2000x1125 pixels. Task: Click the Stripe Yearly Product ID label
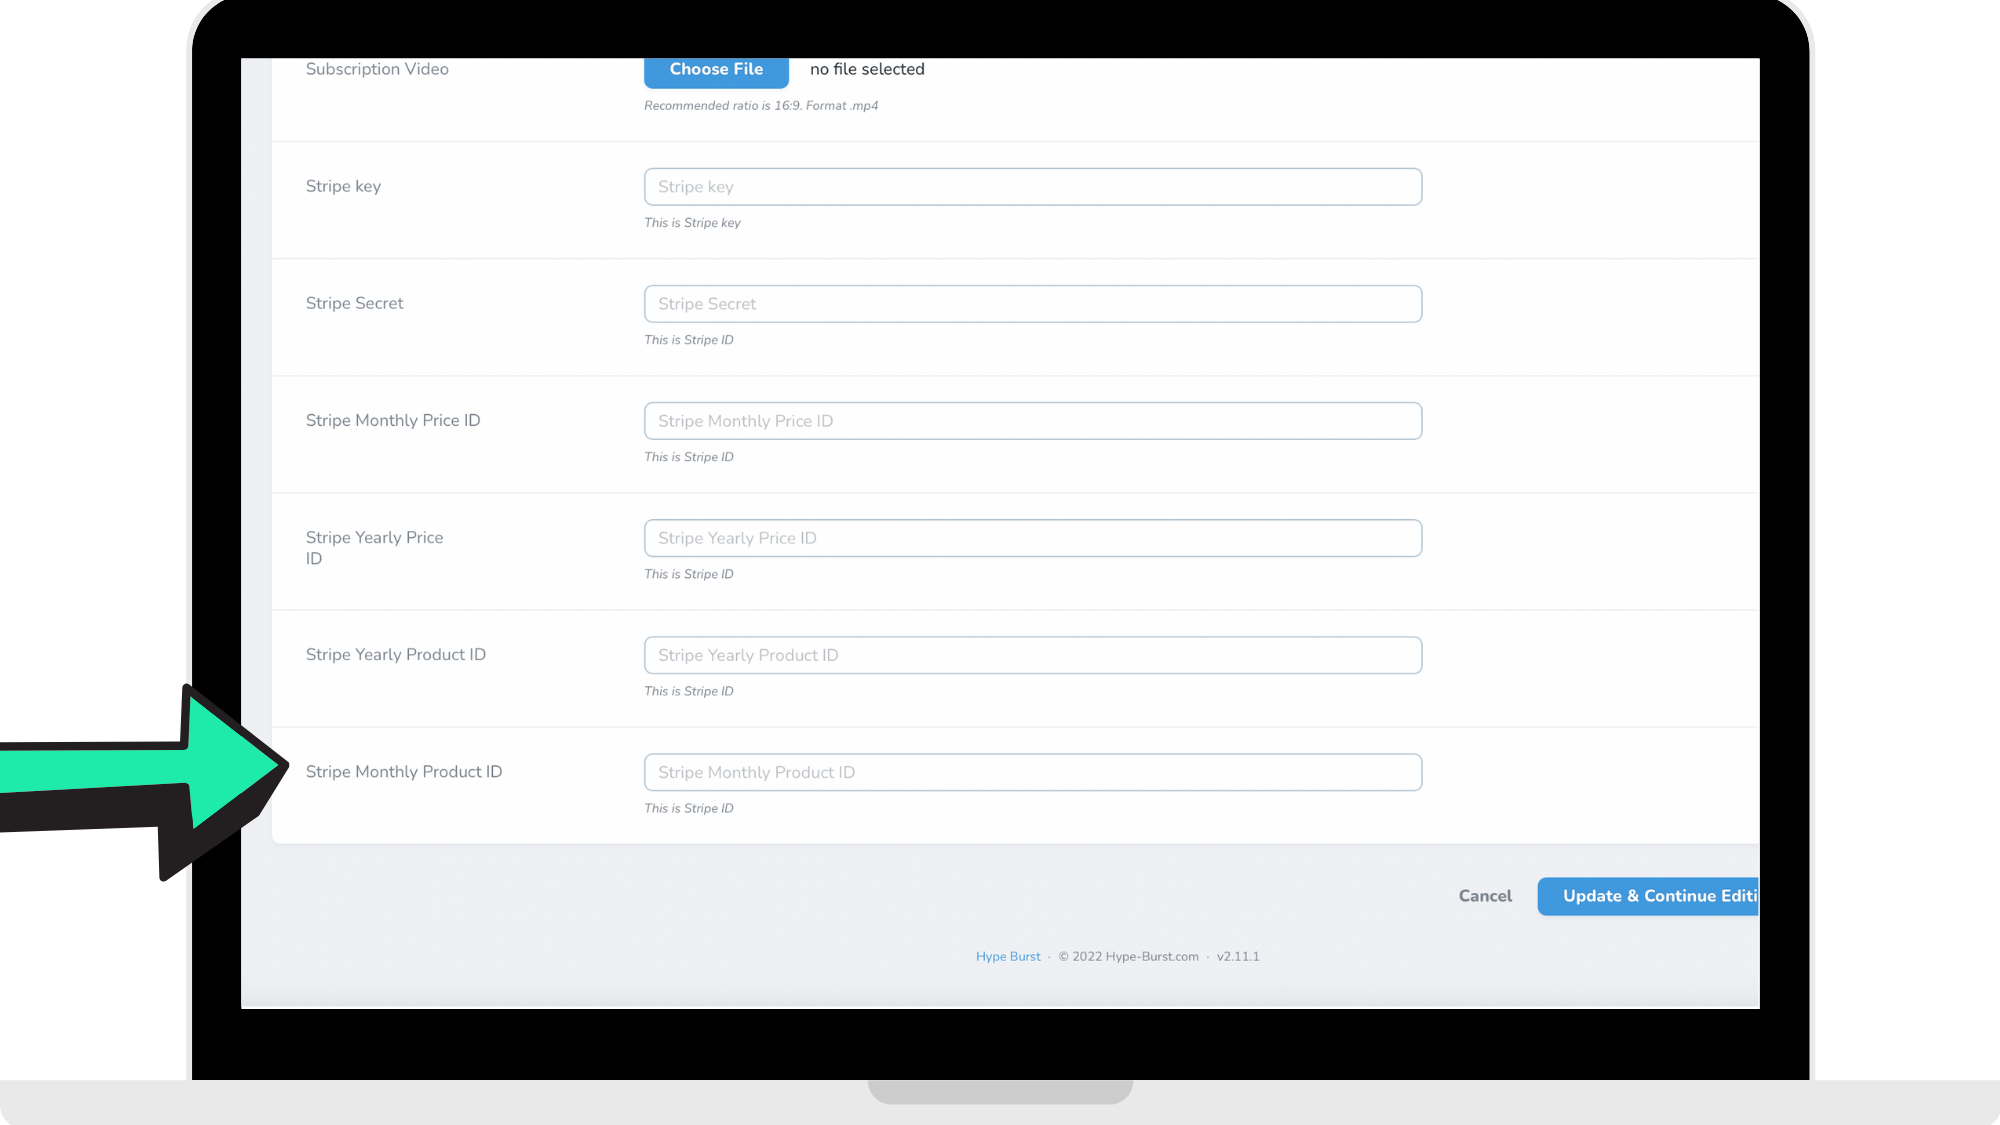tap(396, 654)
